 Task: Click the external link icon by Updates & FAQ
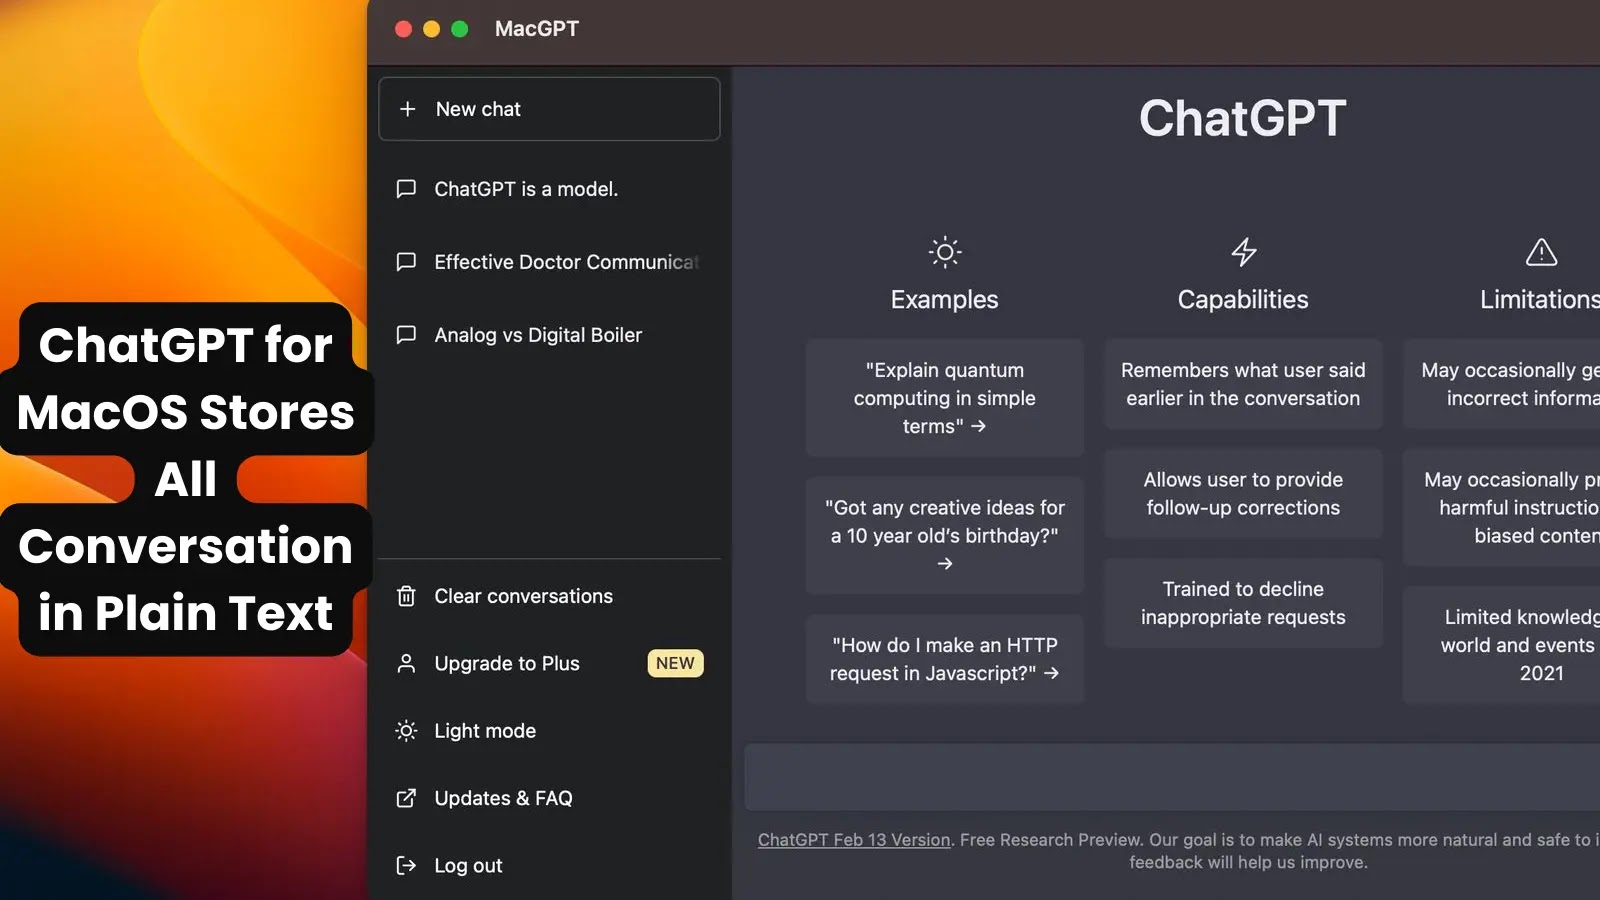tap(406, 798)
